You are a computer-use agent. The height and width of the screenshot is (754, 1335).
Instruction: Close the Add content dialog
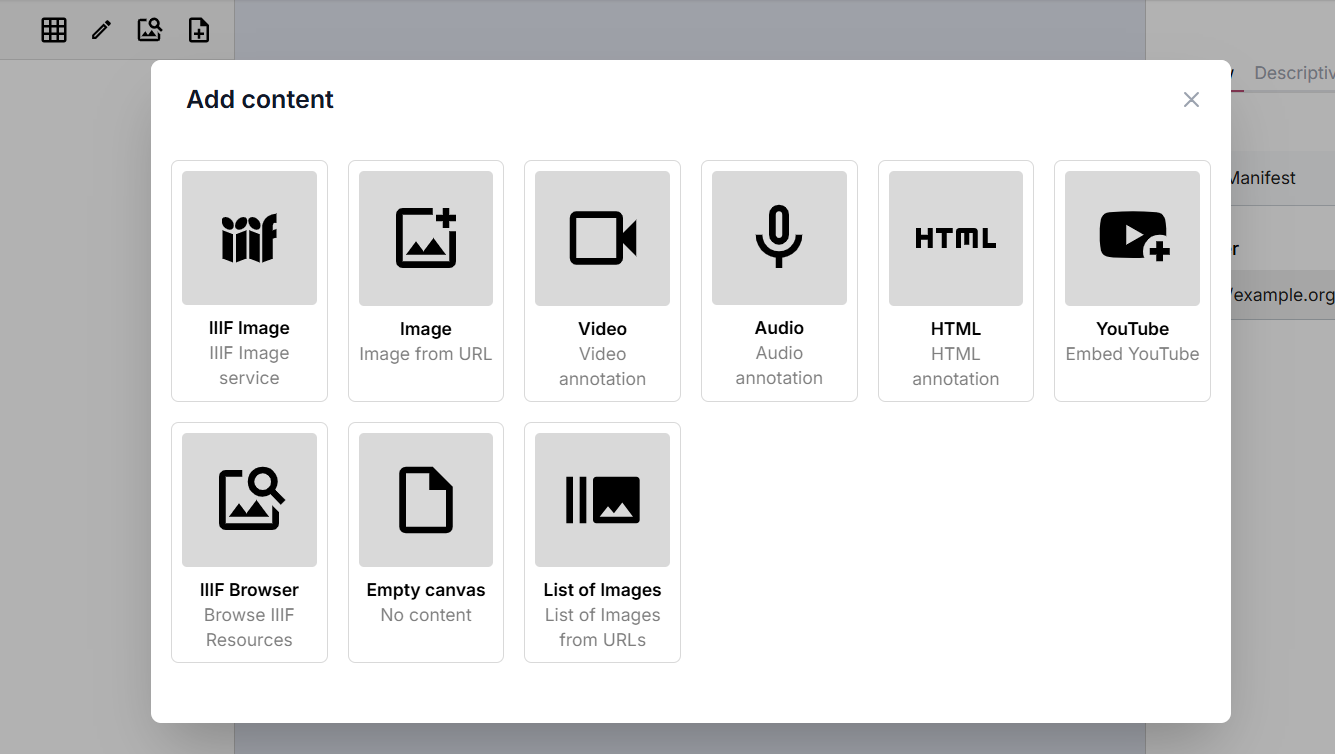point(1191,99)
